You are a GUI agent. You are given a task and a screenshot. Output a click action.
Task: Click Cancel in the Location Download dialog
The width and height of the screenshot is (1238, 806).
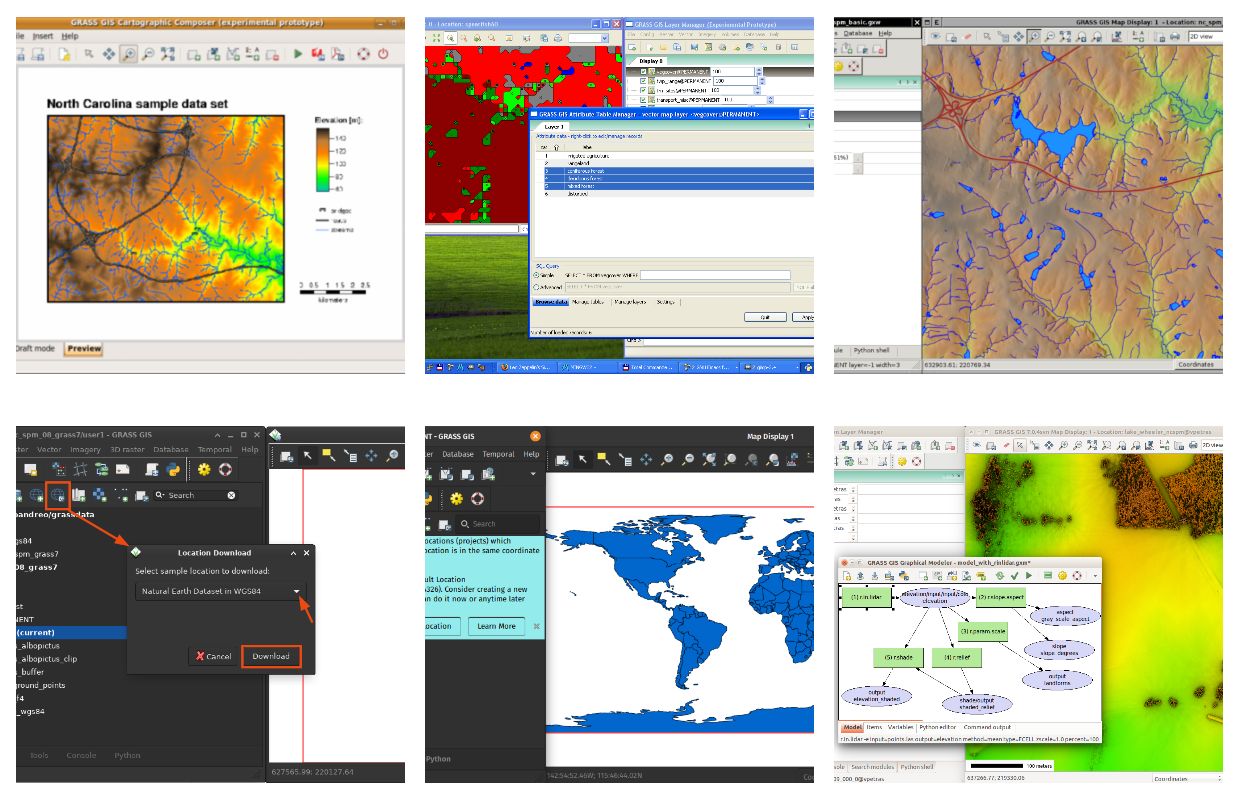coord(215,656)
